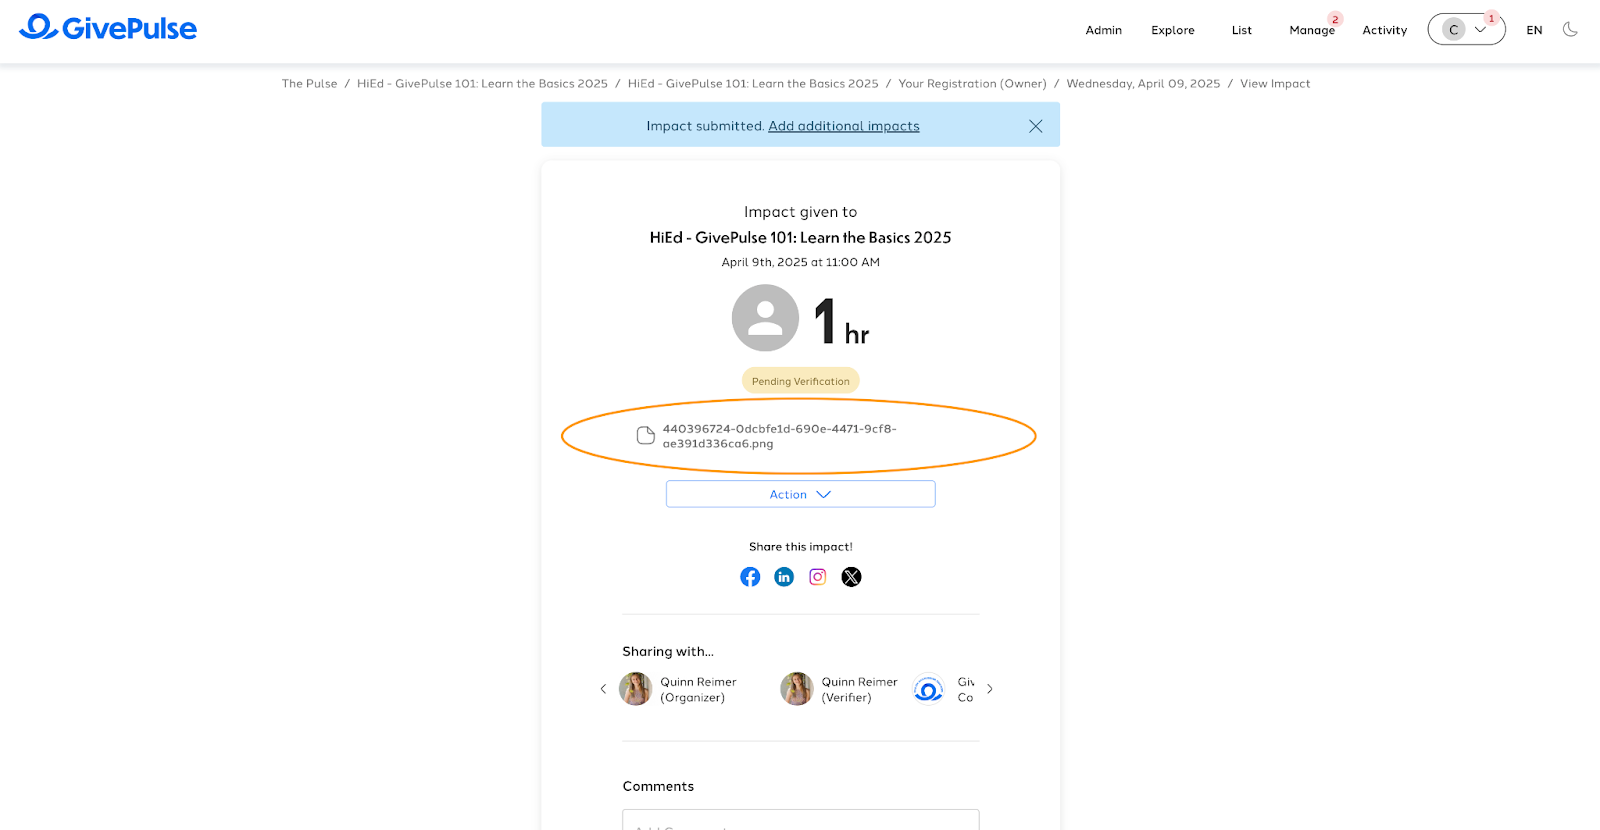Click the Manage notification badge
Viewport: 1600px width, 830px height.
(1335, 19)
